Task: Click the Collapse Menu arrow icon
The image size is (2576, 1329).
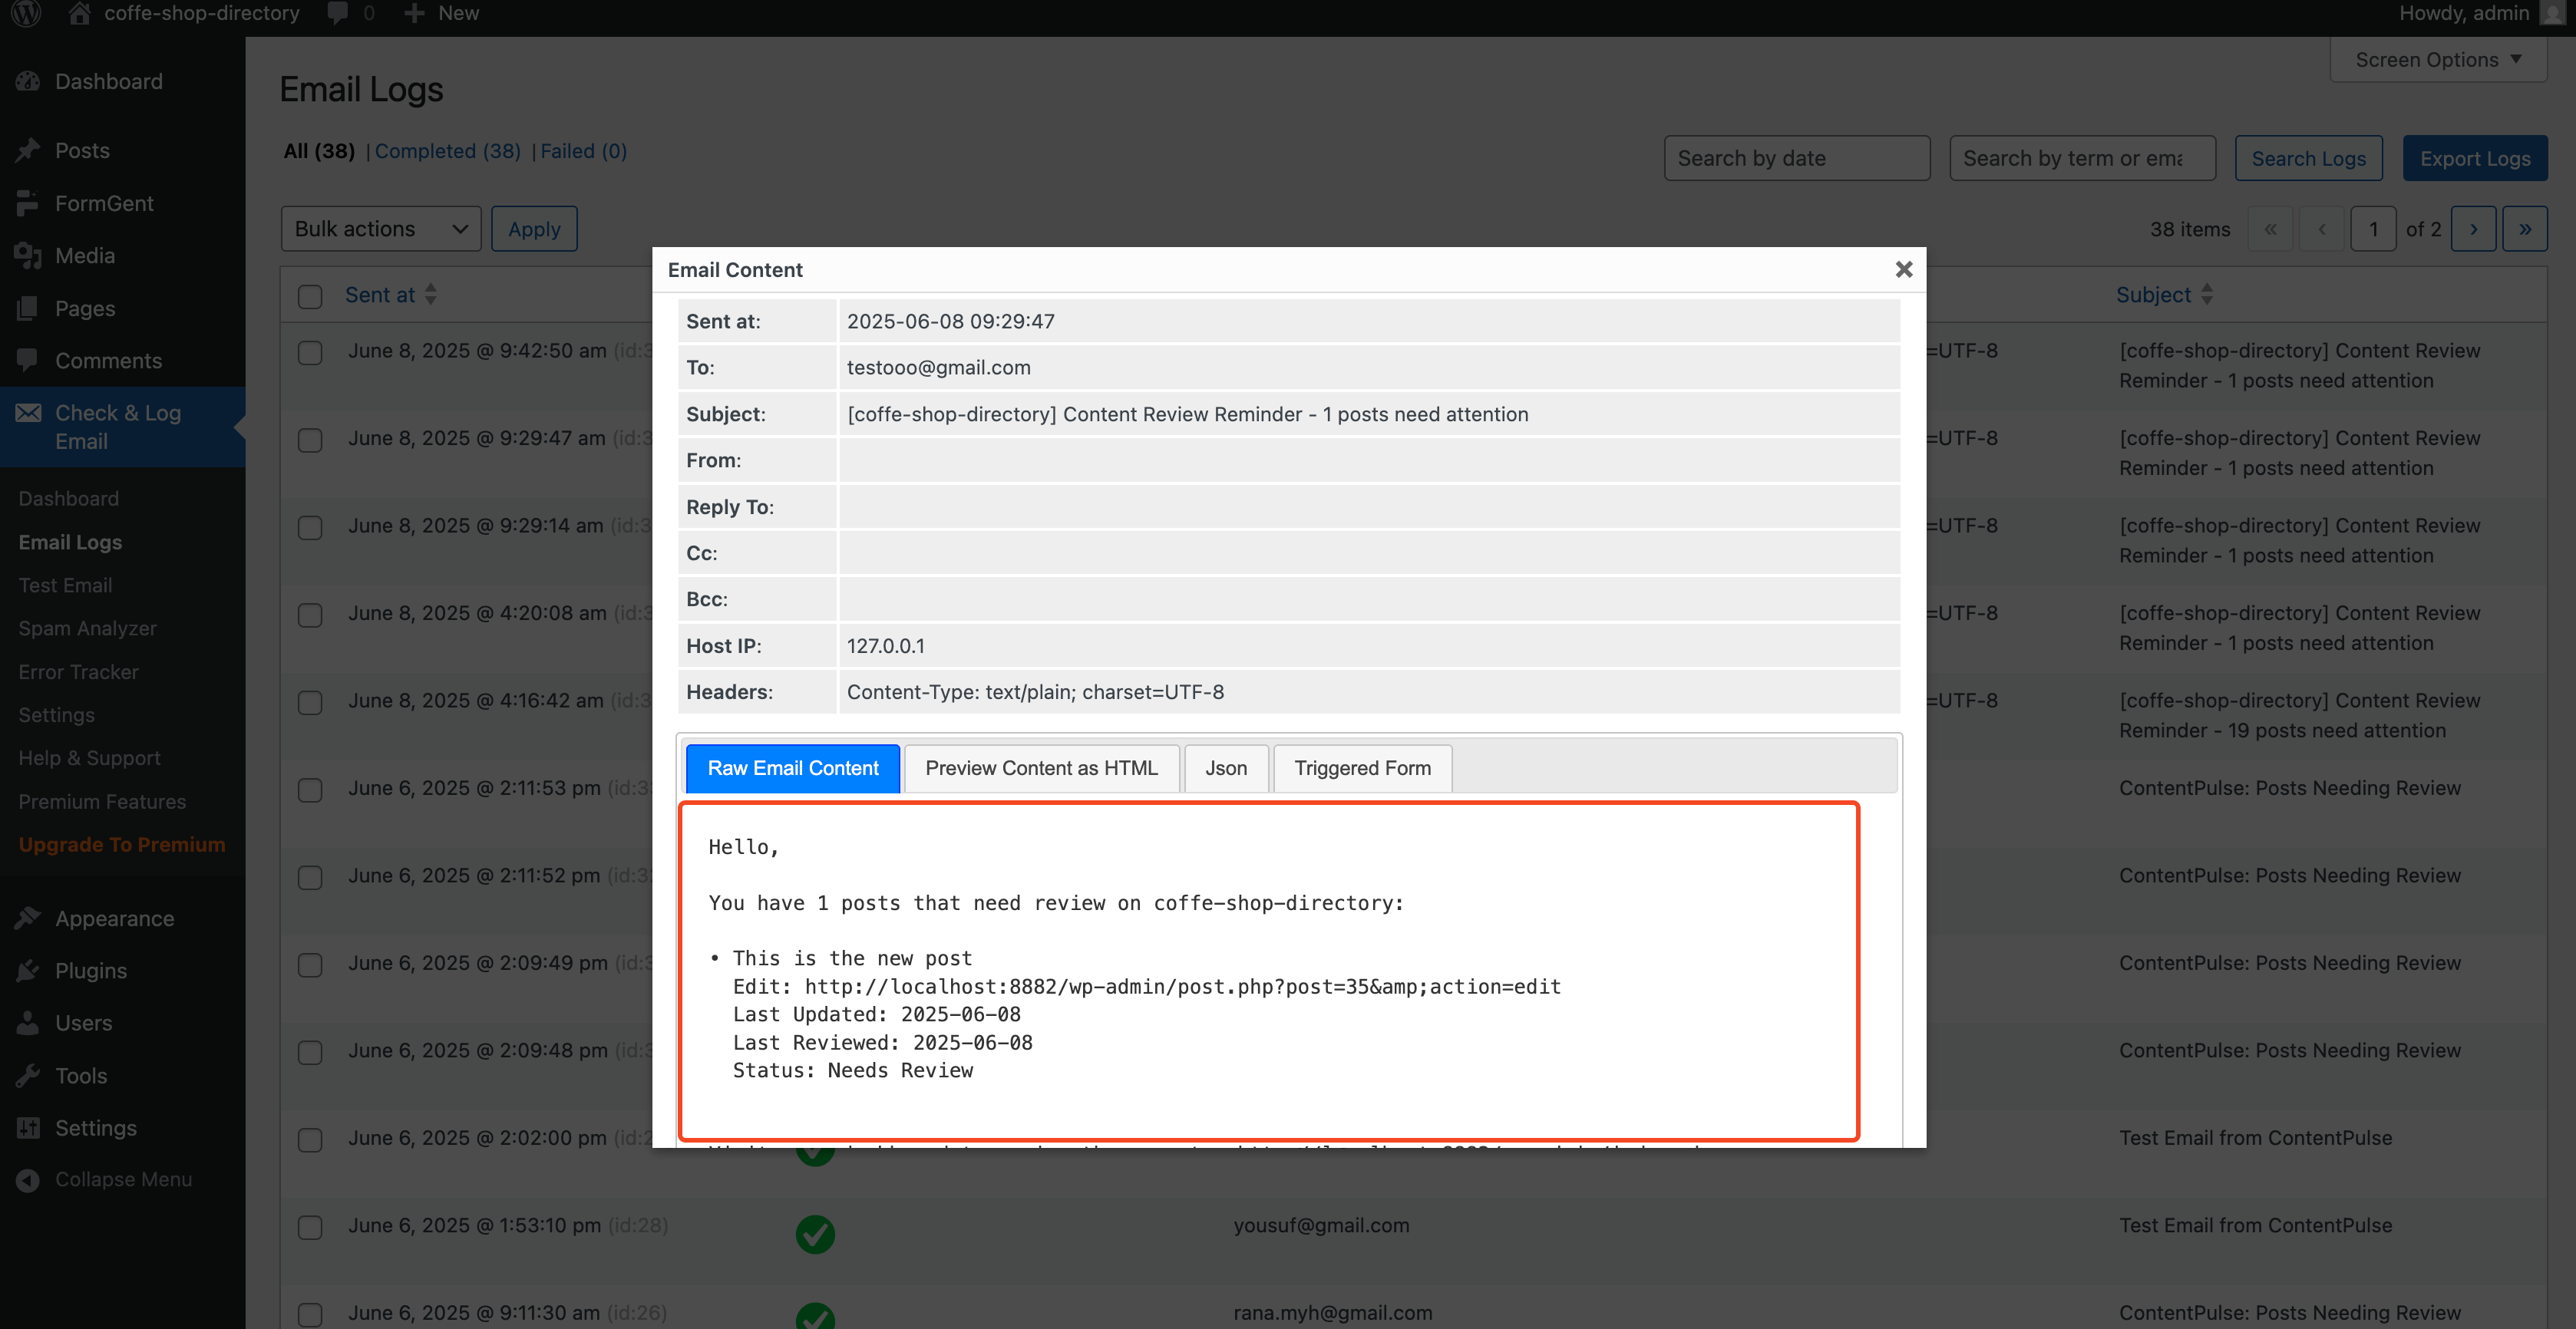Action: coord(28,1180)
